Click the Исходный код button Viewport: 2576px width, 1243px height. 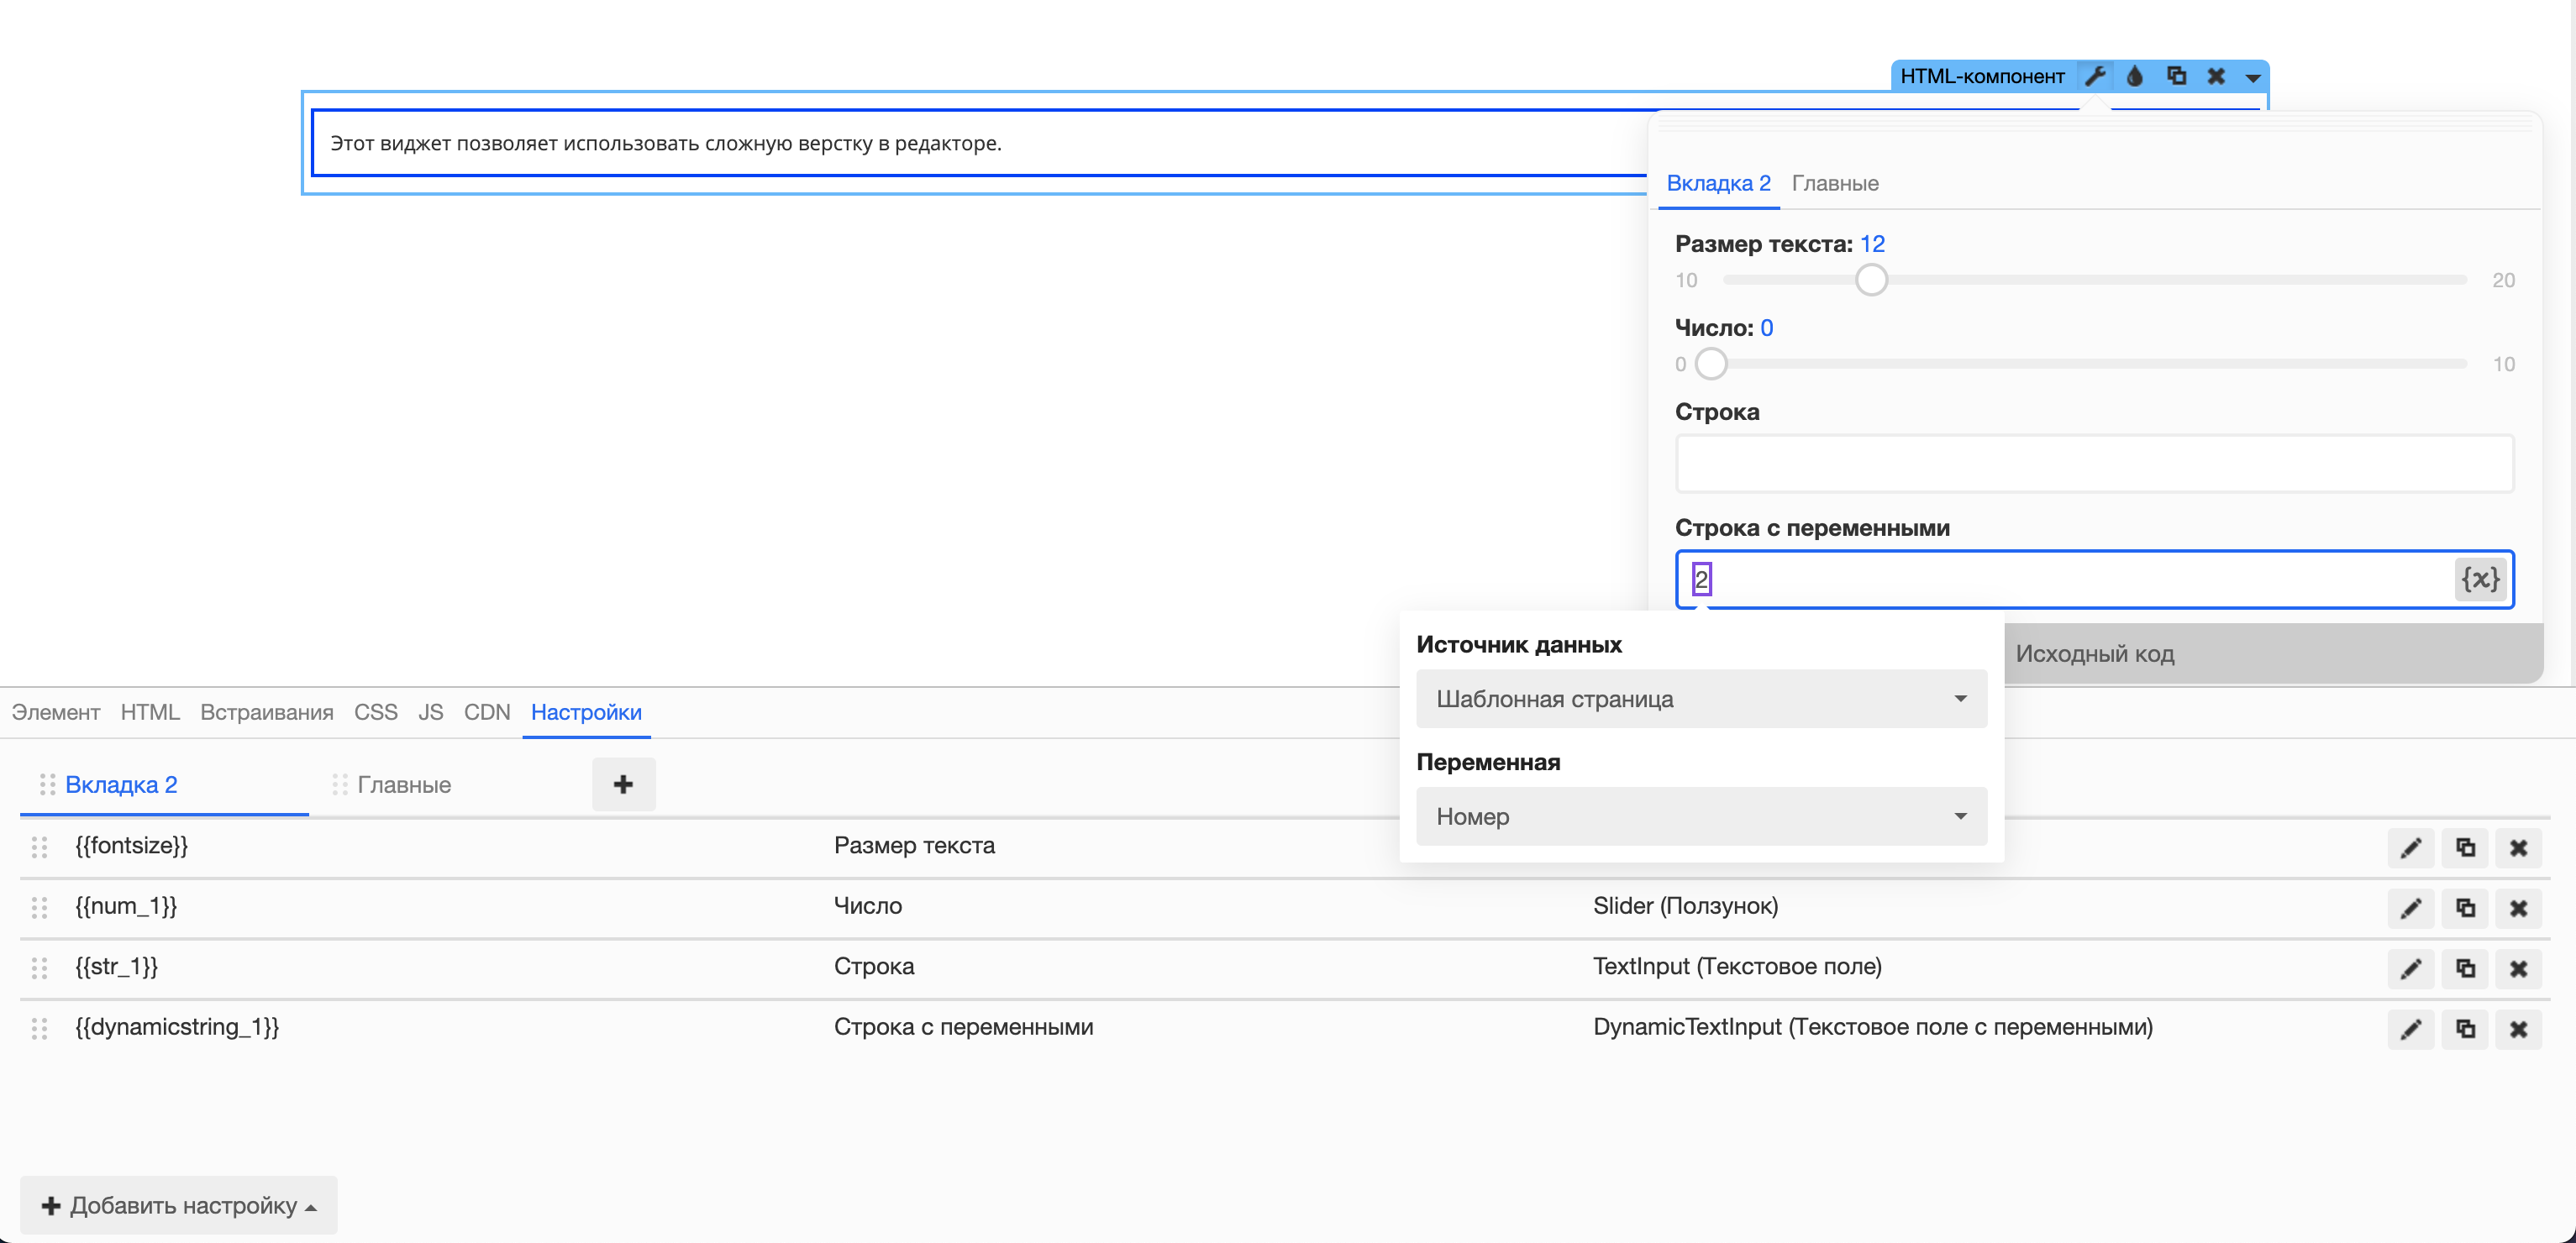2272,654
